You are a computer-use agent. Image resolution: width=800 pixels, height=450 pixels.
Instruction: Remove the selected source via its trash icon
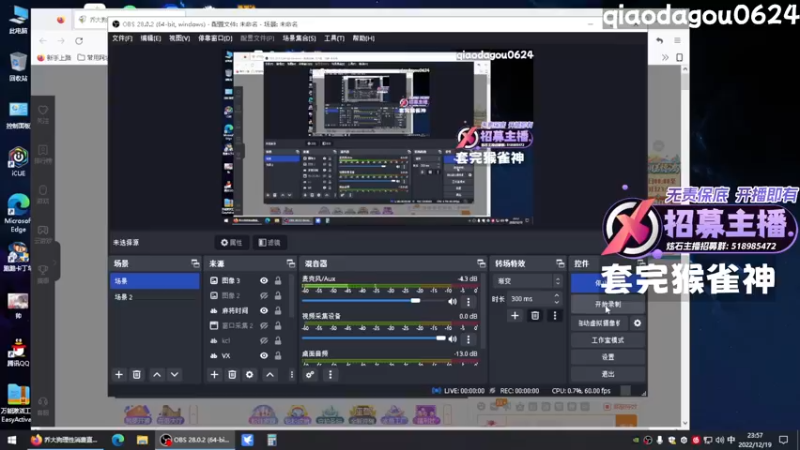(232, 374)
